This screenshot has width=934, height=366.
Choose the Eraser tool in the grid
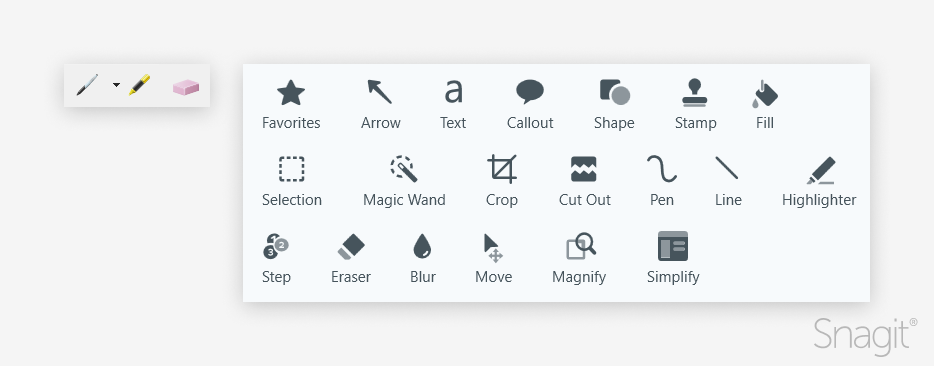point(351,259)
